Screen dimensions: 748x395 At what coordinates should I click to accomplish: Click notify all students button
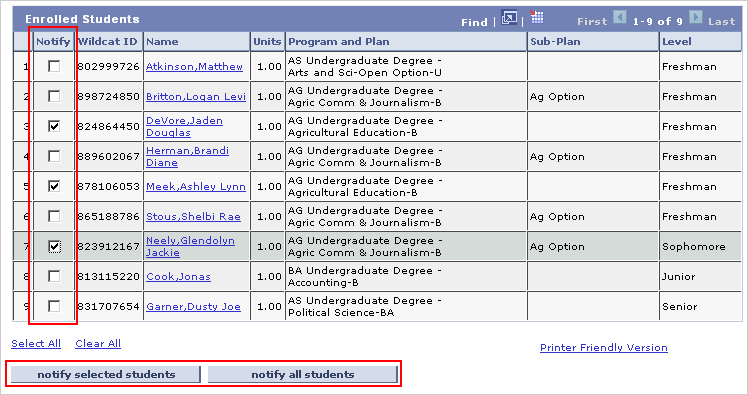(x=303, y=374)
